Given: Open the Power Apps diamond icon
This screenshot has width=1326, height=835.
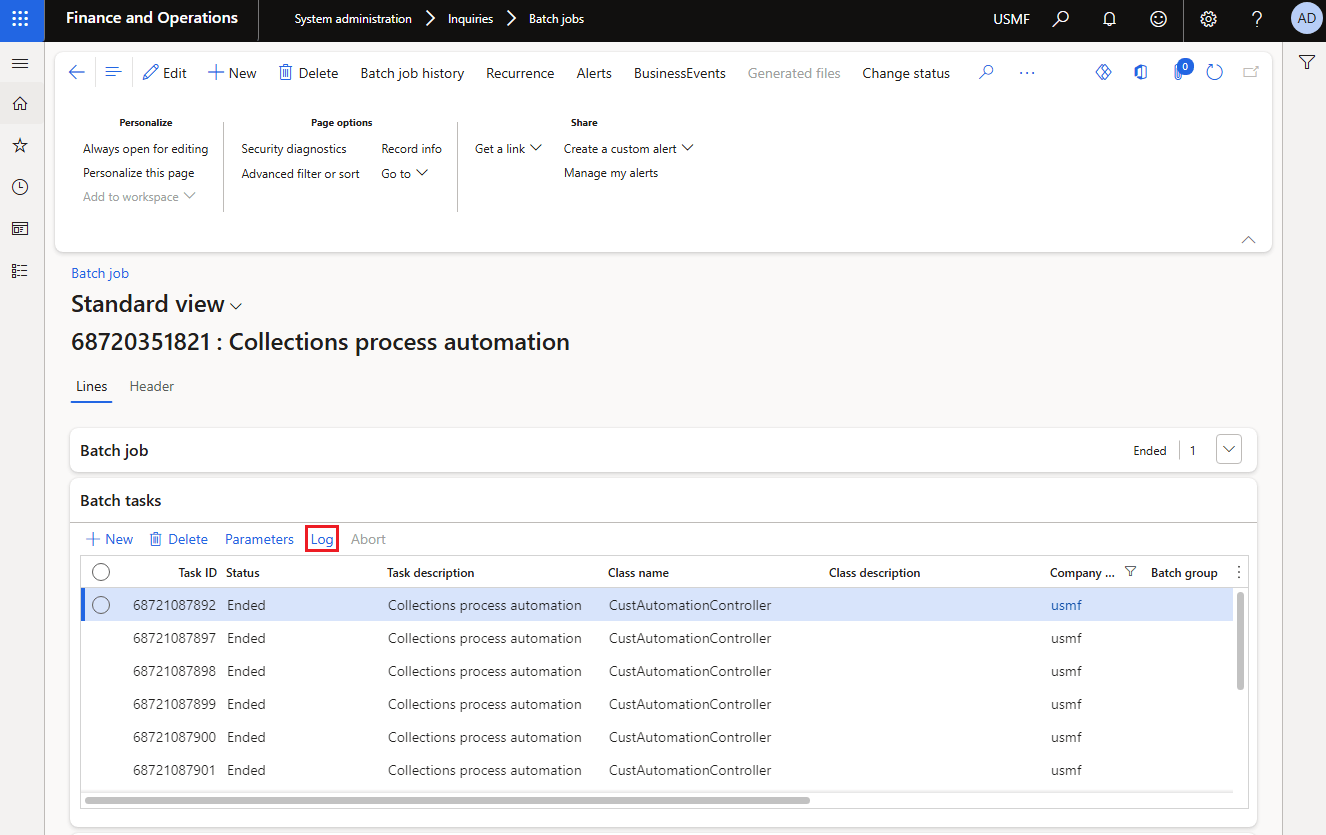Looking at the screenshot, I should pyautogui.click(x=1104, y=72).
